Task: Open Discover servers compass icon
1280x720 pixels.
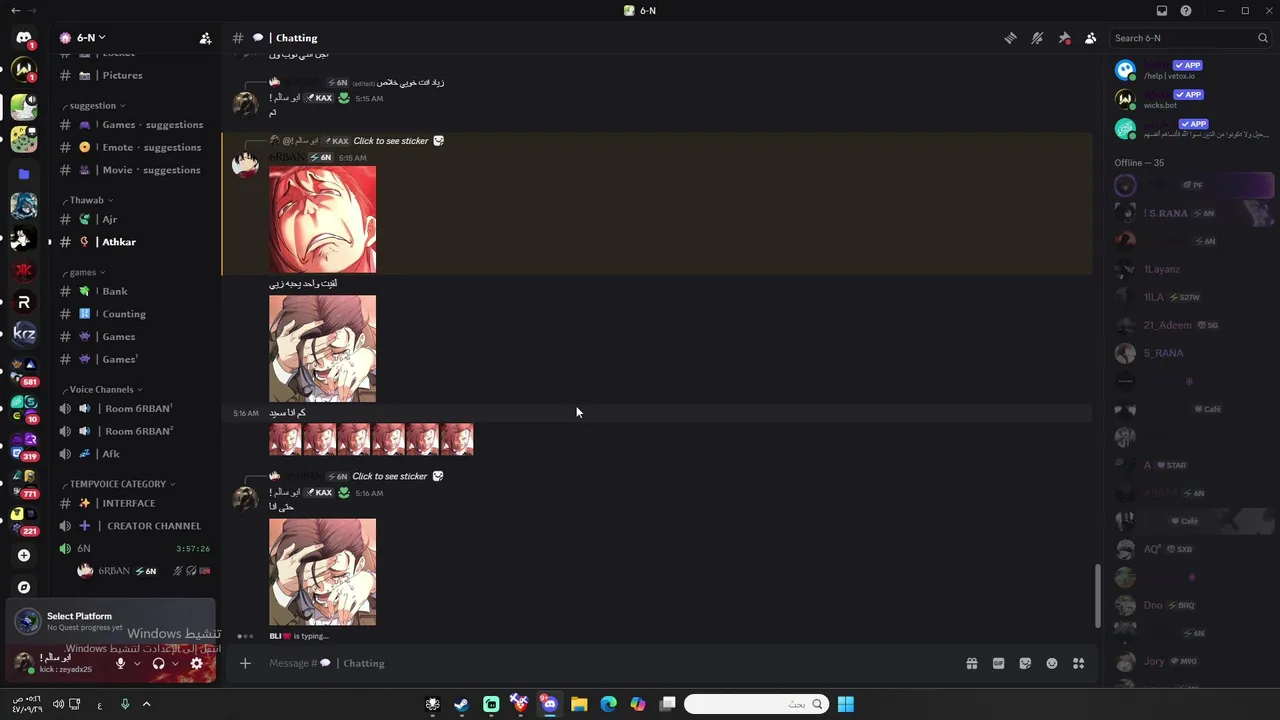Action: point(24,587)
